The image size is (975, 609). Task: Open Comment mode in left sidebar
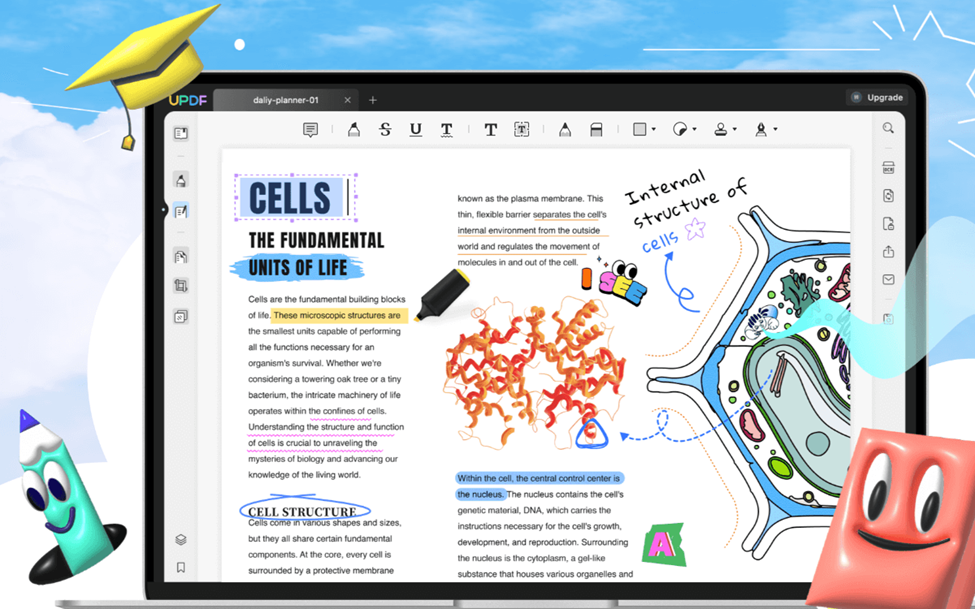tap(181, 180)
